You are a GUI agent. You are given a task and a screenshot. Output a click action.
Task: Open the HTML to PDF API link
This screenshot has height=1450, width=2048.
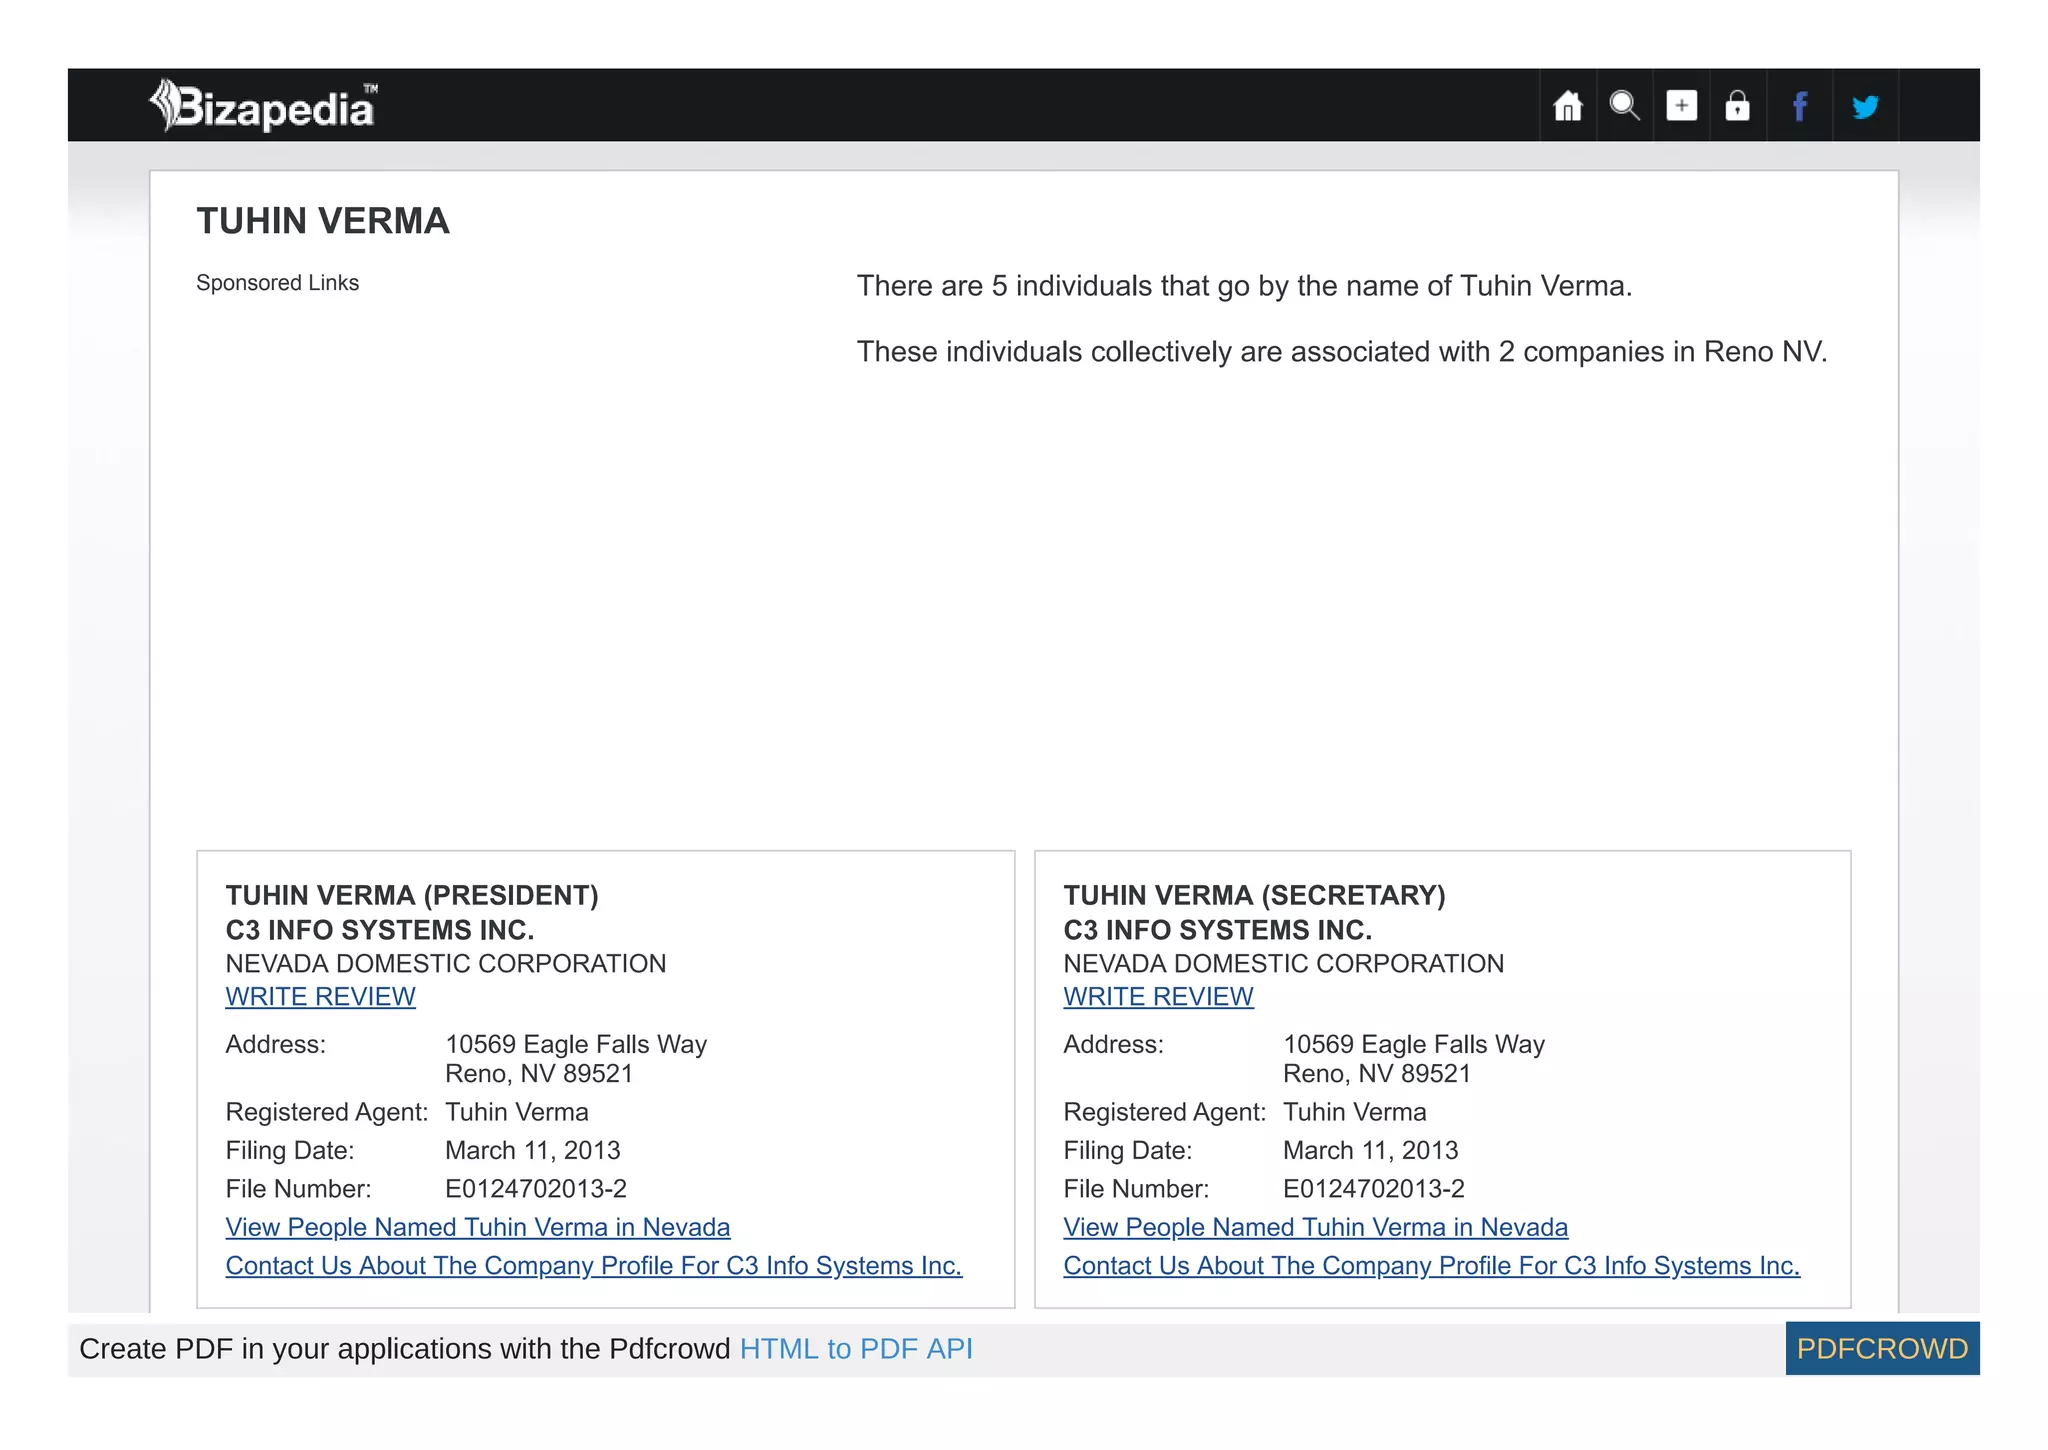856,1349
